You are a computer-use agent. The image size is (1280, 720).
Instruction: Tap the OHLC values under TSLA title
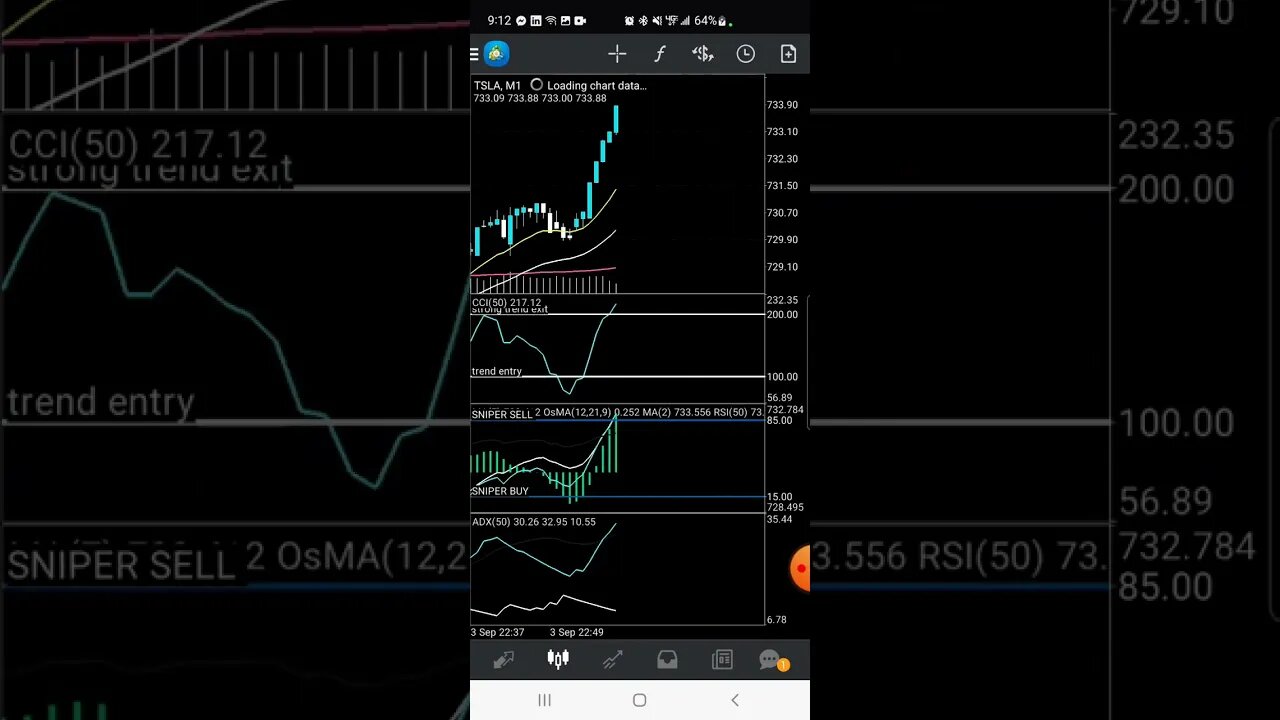pyautogui.click(x=540, y=98)
